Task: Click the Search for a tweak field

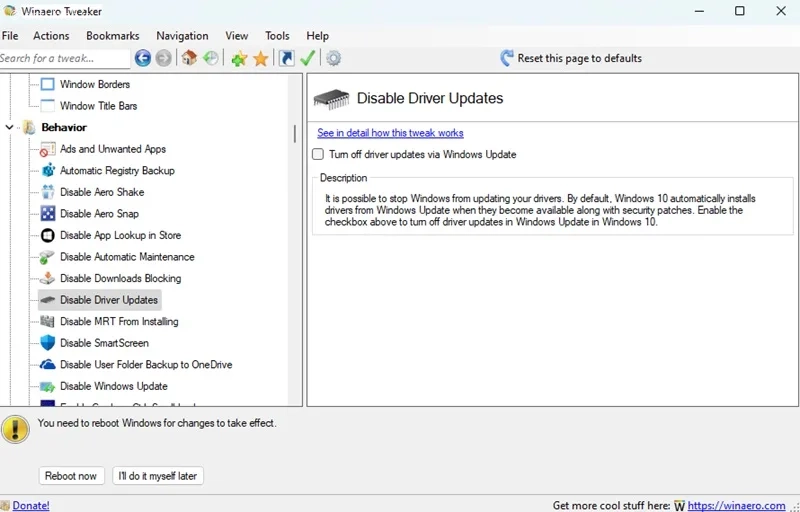Action: click(64, 59)
